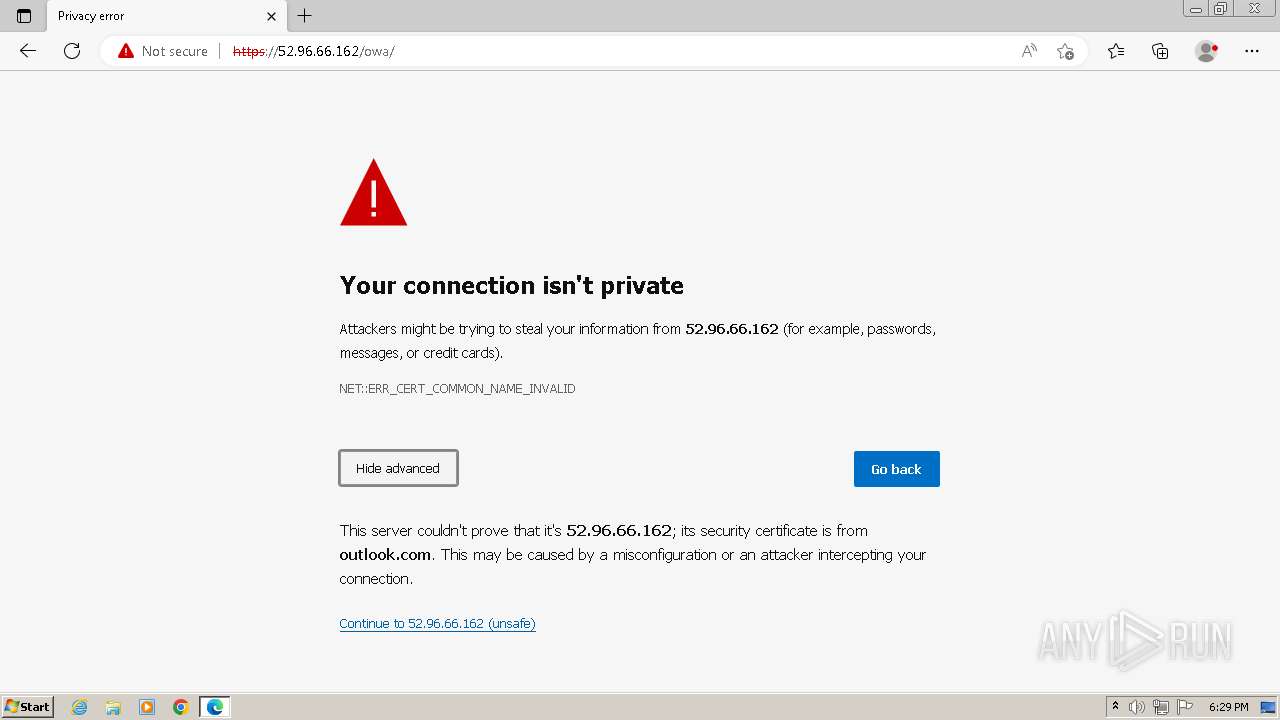Select the Privacy error tab
Screen dimensions: 1280x720
coord(150,16)
